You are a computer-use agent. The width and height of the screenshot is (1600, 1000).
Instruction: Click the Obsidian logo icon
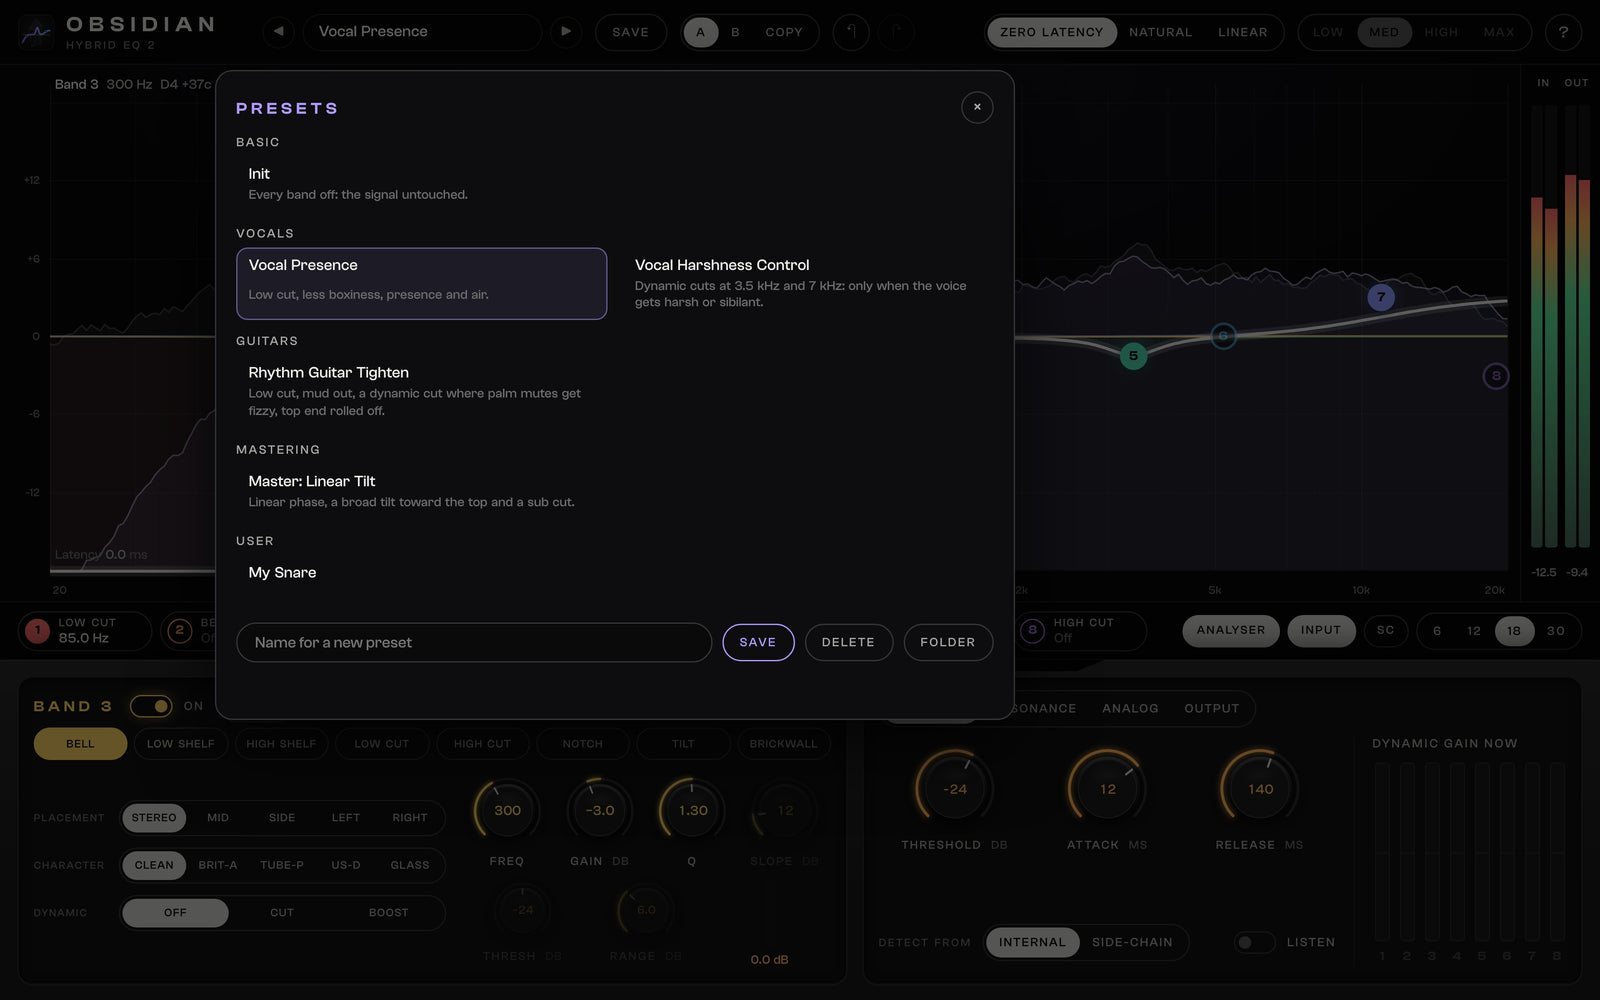tap(36, 32)
